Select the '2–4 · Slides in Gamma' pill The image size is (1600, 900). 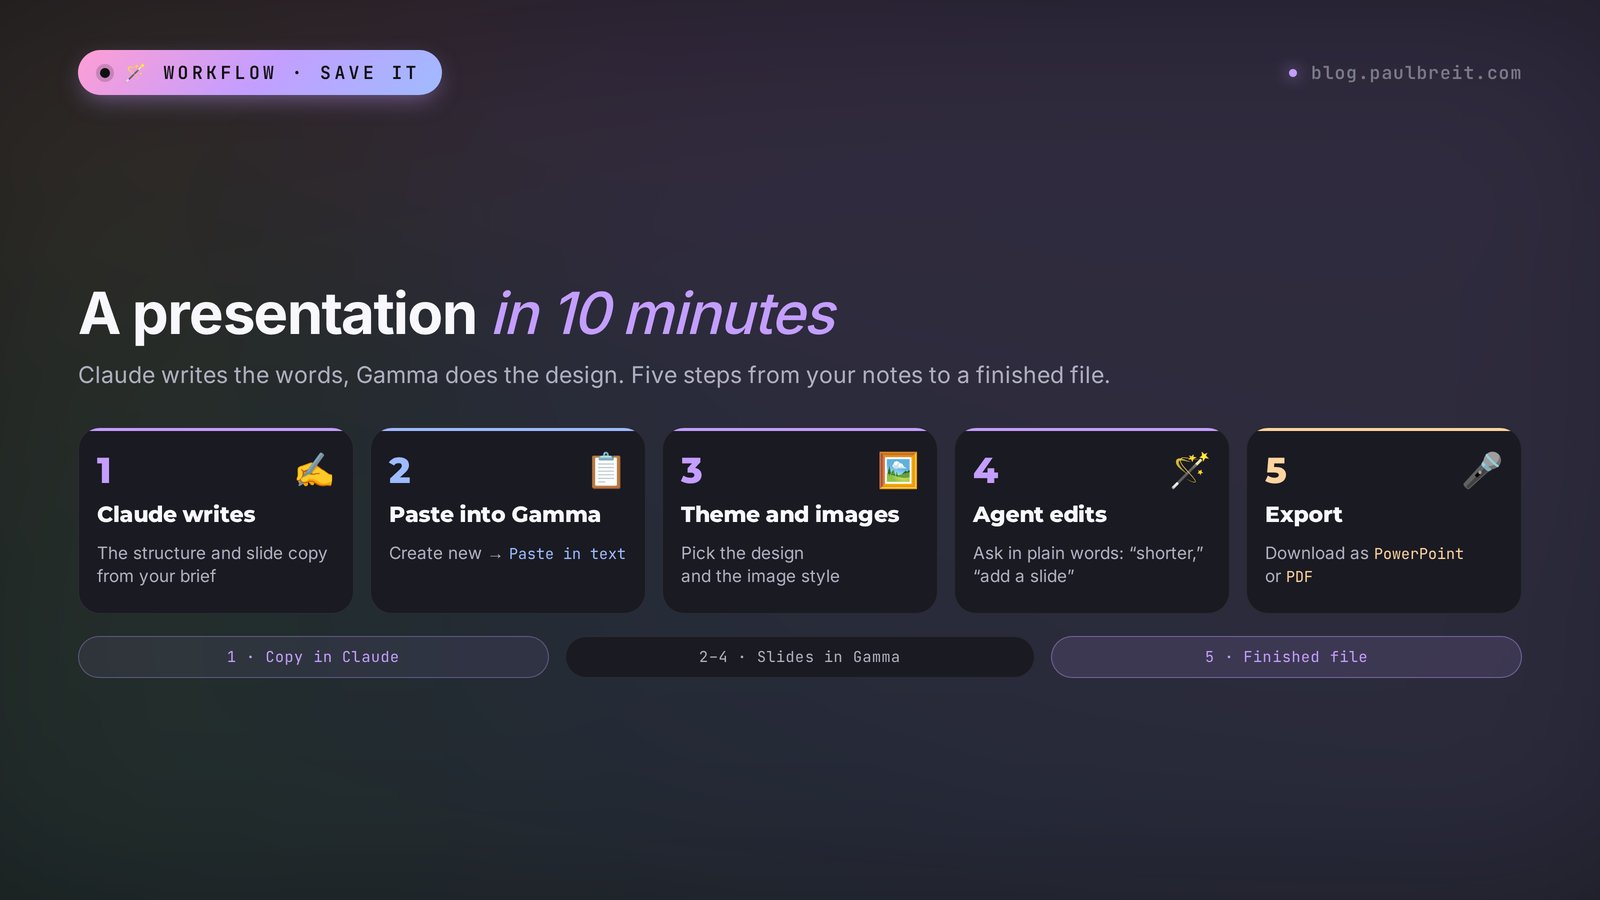(x=800, y=657)
